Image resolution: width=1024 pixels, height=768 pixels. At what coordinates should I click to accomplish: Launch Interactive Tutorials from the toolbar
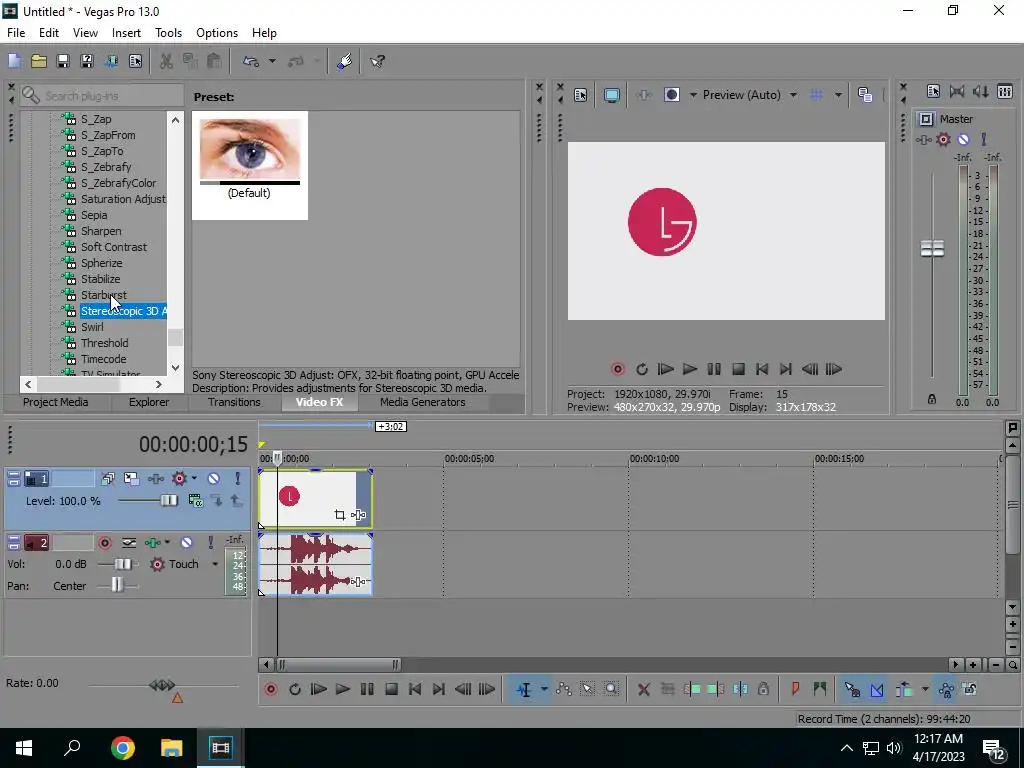345,61
